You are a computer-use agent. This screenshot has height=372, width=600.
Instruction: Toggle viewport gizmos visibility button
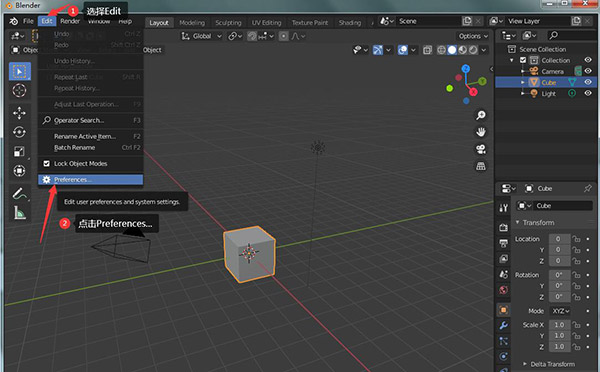378,50
